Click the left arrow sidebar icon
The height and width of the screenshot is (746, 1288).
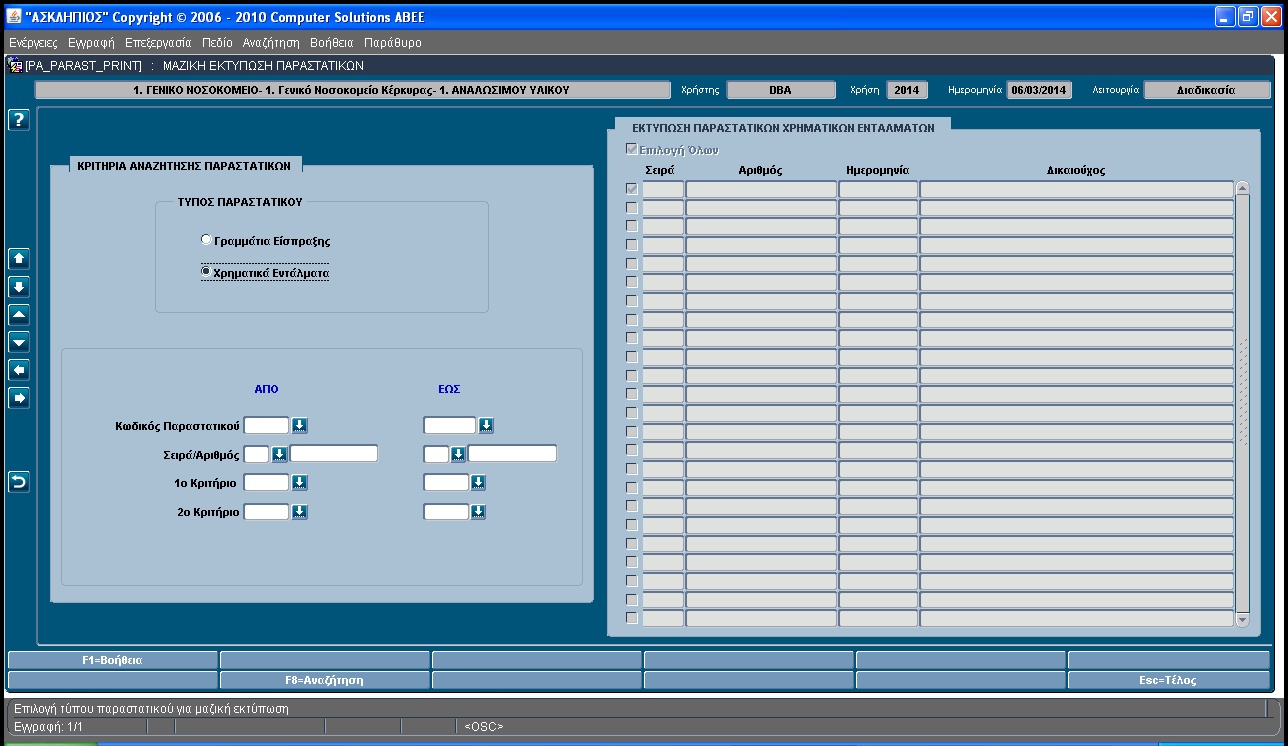pos(19,370)
